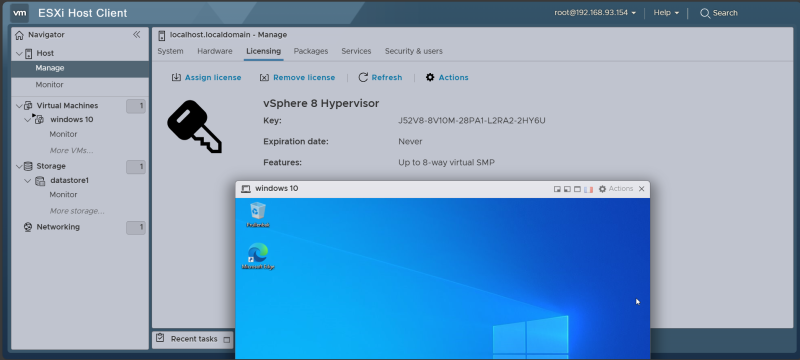Click the Networking globe icon
The width and height of the screenshot is (800, 360).
pyautogui.click(x=29, y=227)
